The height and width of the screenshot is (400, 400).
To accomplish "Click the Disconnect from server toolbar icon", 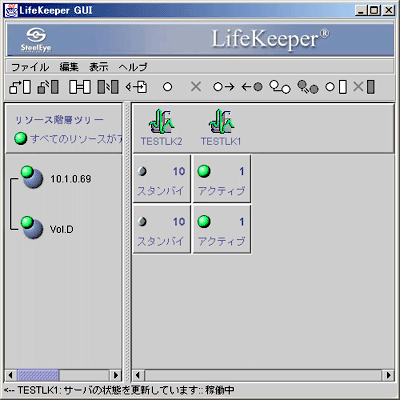I will [x=48, y=87].
